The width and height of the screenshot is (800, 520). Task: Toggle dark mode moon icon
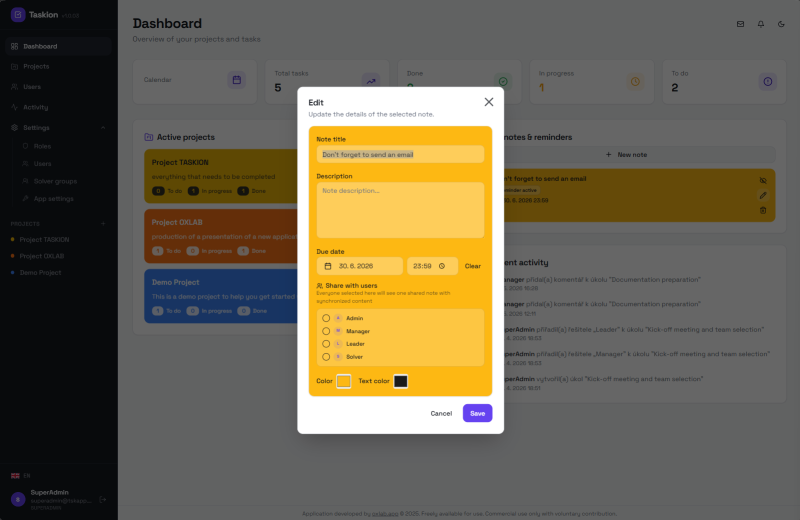click(781, 24)
